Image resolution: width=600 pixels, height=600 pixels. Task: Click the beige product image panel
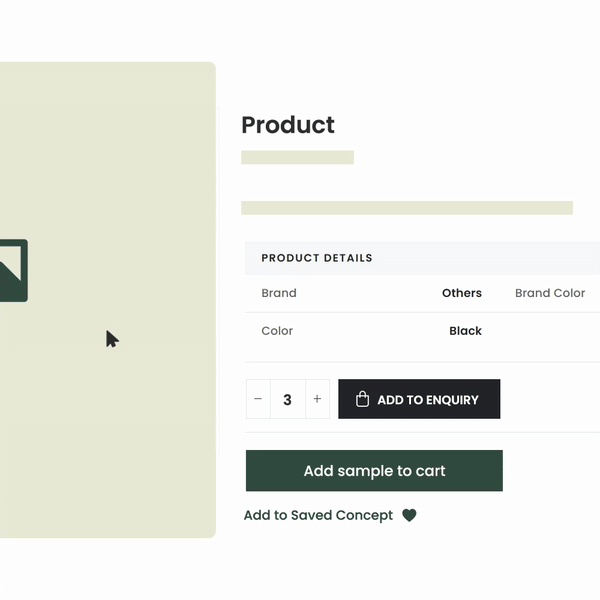(108, 300)
